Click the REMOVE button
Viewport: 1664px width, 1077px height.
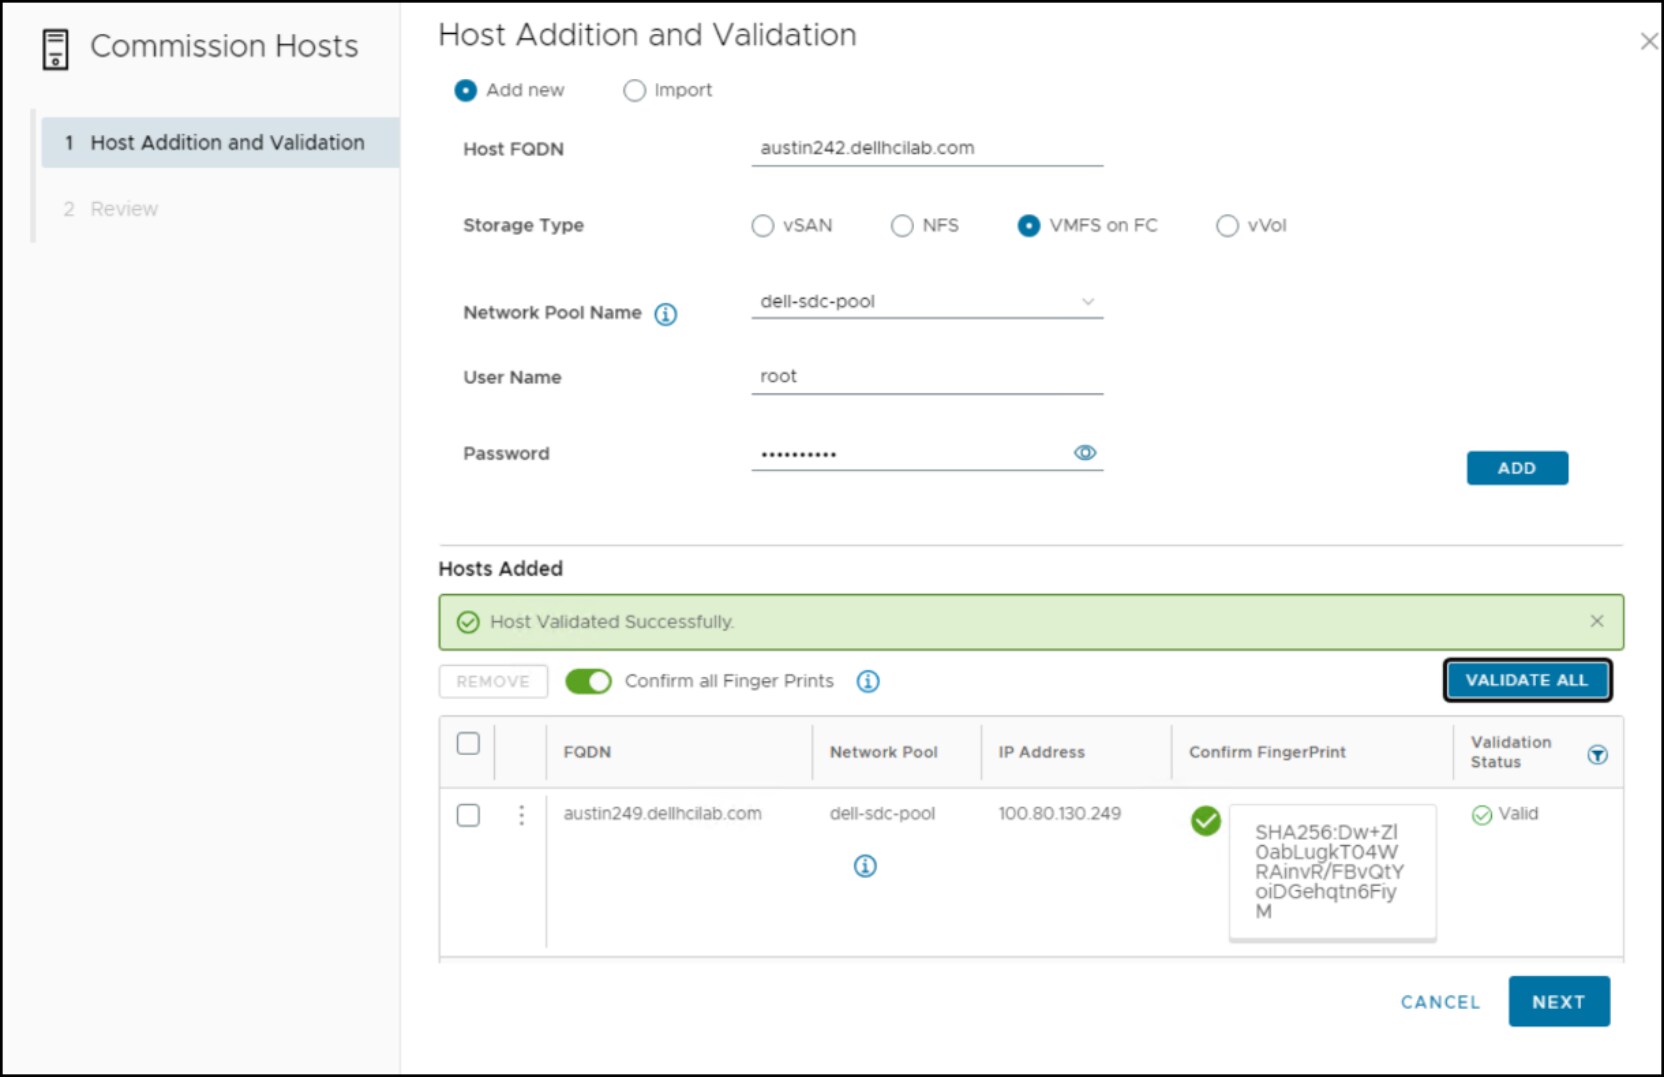493,682
